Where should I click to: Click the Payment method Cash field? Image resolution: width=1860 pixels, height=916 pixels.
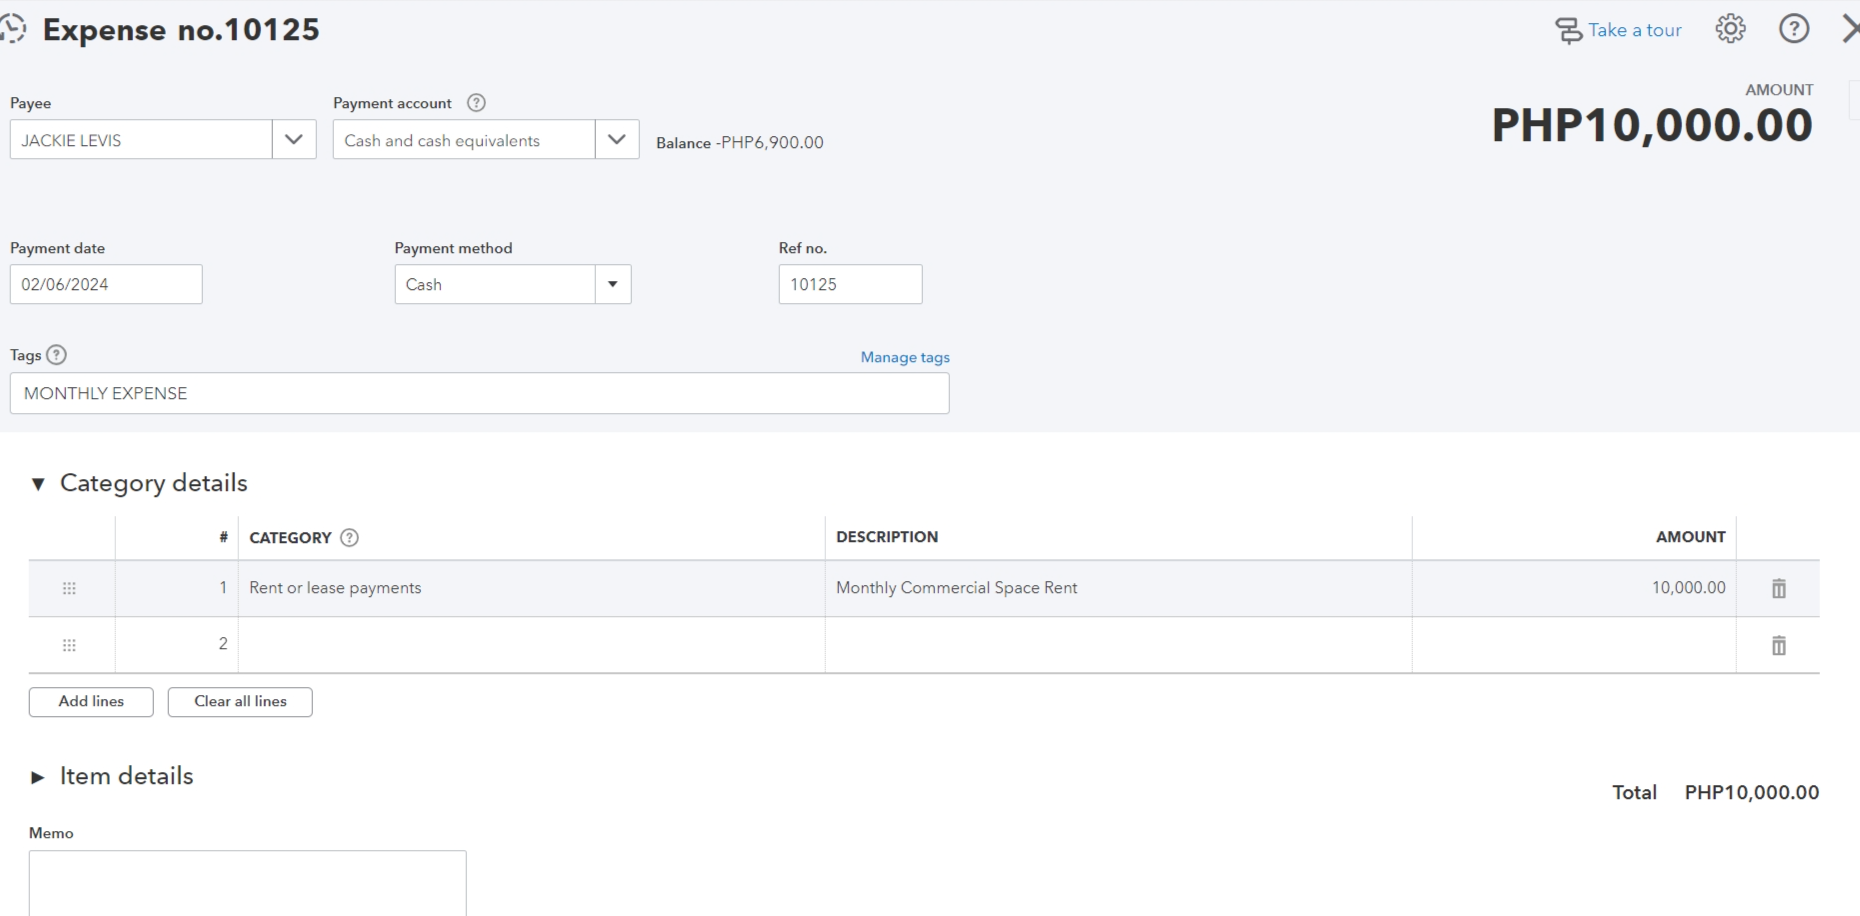point(495,285)
